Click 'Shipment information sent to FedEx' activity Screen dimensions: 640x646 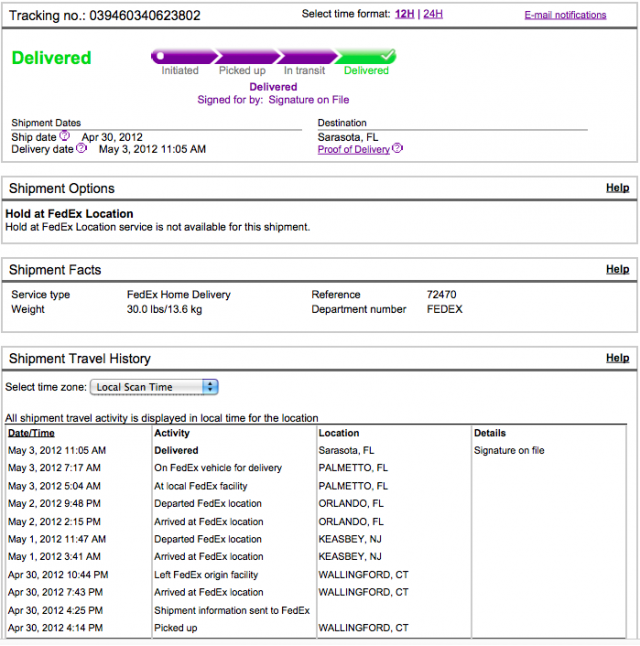click(232, 611)
